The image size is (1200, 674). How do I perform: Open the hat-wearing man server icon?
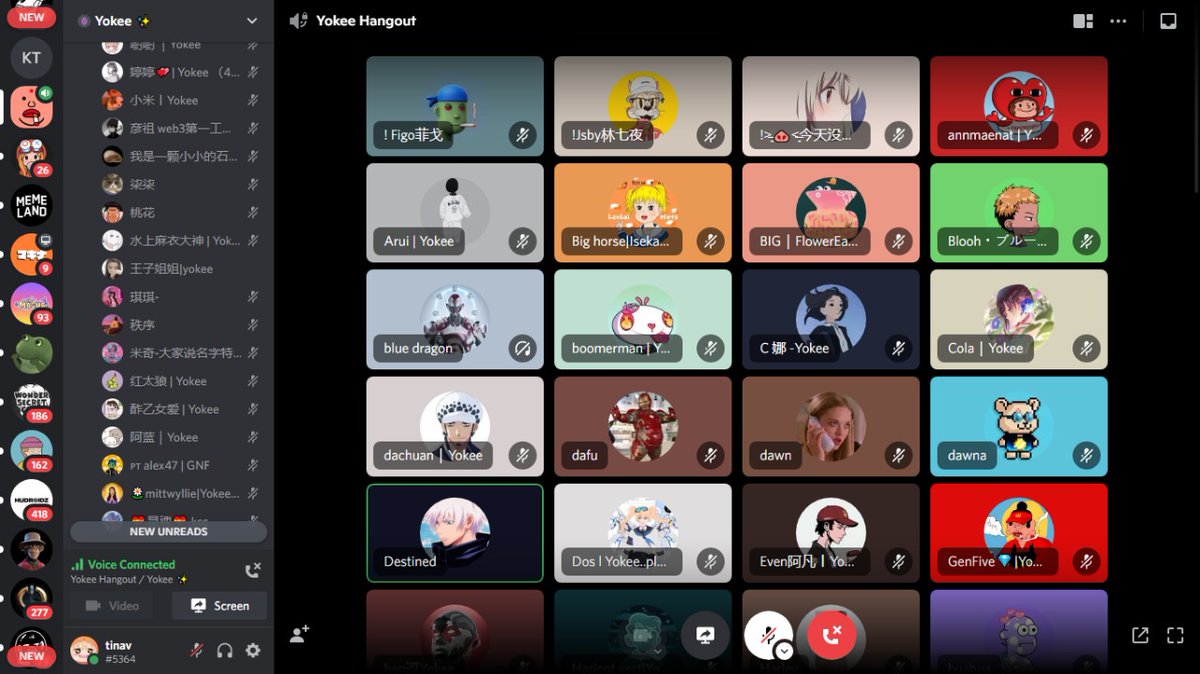pos(31,549)
